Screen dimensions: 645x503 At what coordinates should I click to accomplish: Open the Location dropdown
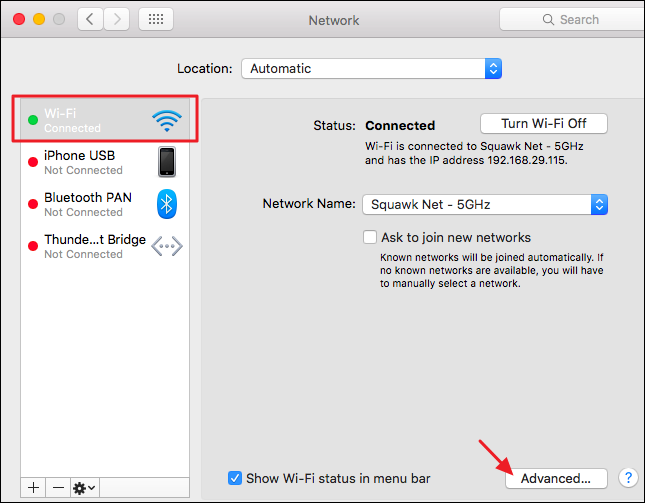pyautogui.click(x=371, y=69)
